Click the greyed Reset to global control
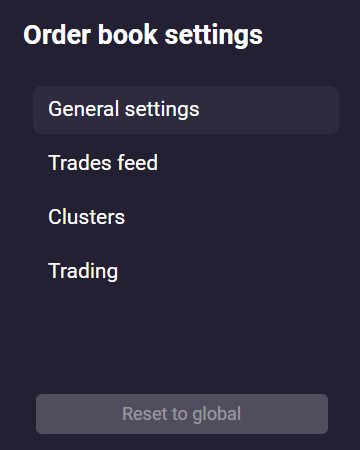360x450 pixels. 182,414
